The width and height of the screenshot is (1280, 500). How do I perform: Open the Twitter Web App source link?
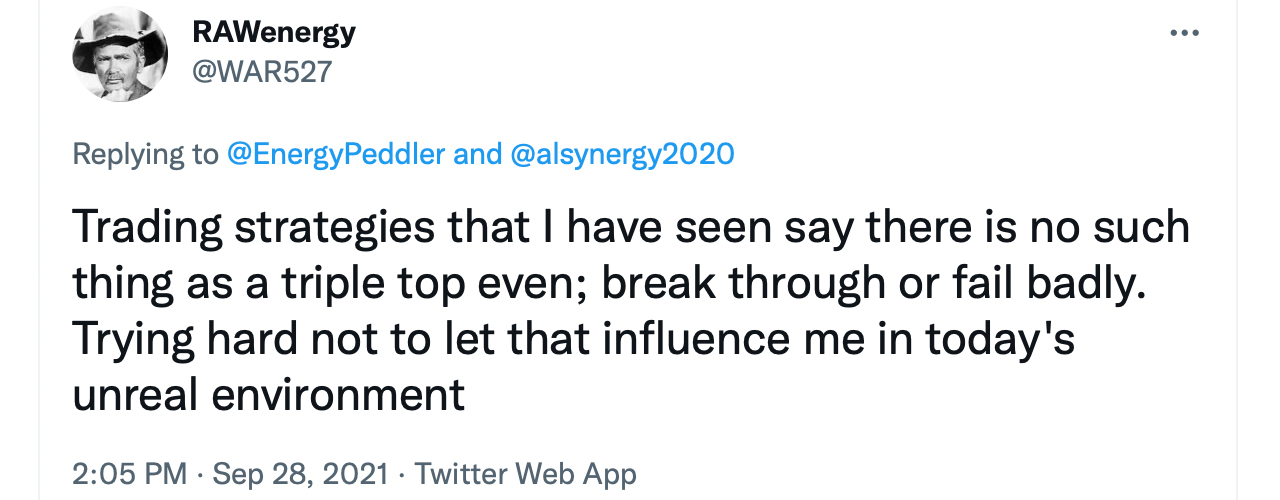pos(525,474)
